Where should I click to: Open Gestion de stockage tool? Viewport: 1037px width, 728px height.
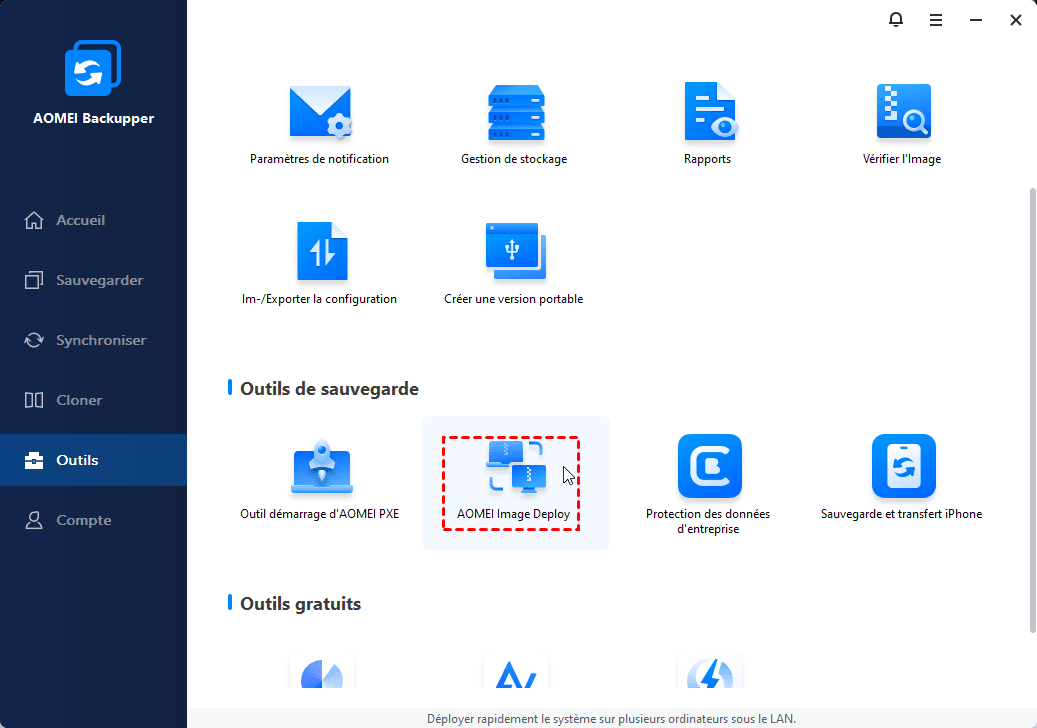point(515,124)
